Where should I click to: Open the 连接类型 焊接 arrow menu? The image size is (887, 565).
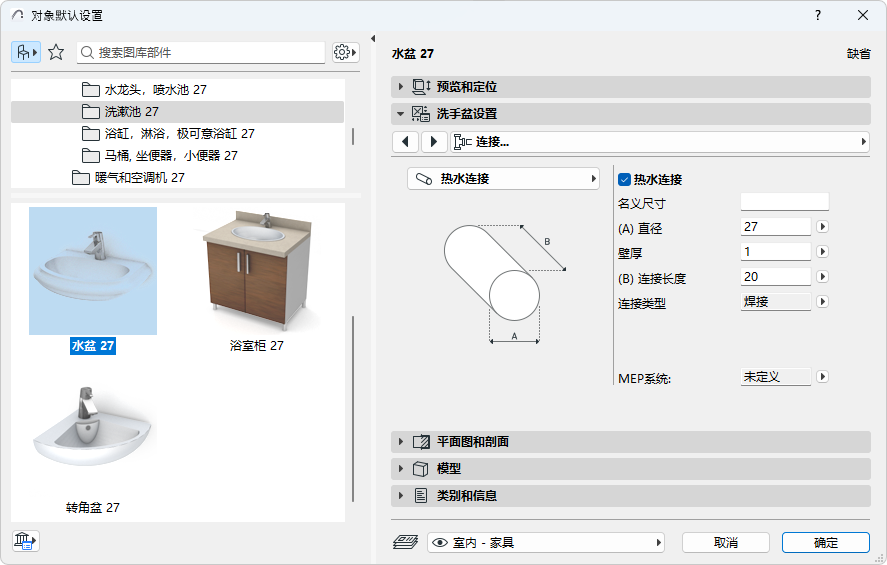coord(823,302)
